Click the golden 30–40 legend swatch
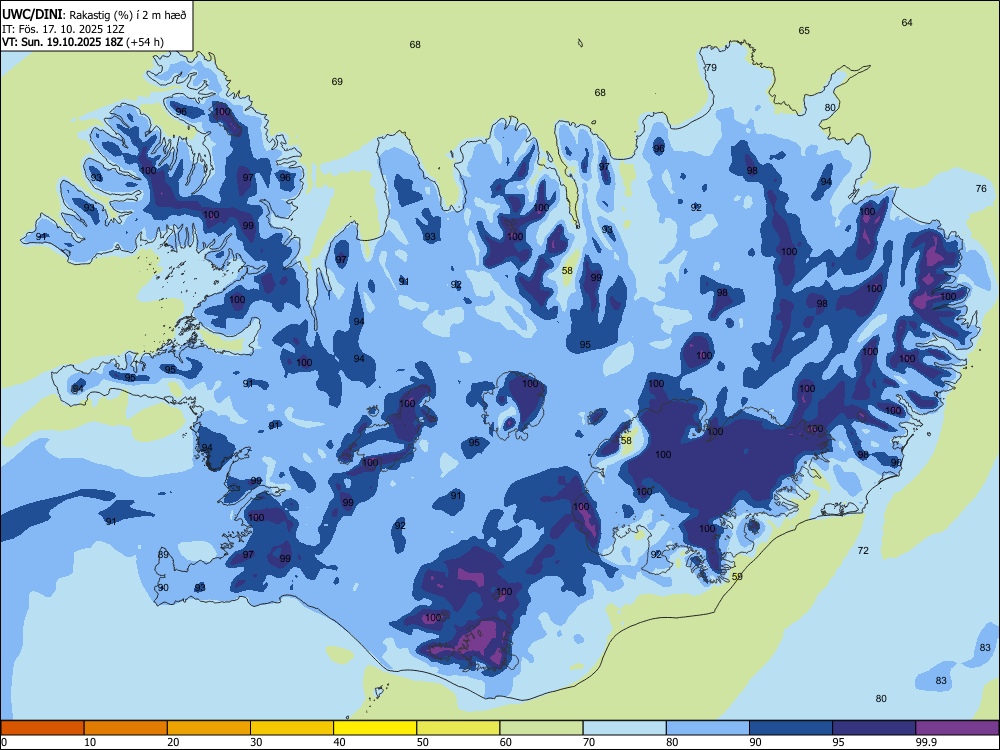Screen dimensions: 1000x750 [292, 728]
